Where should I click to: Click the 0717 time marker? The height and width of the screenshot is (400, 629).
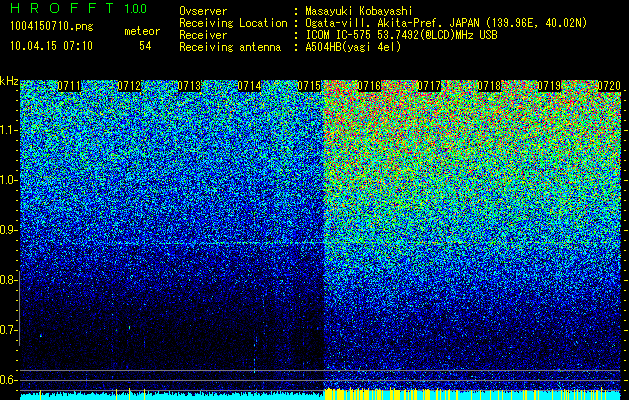pos(429,86)
